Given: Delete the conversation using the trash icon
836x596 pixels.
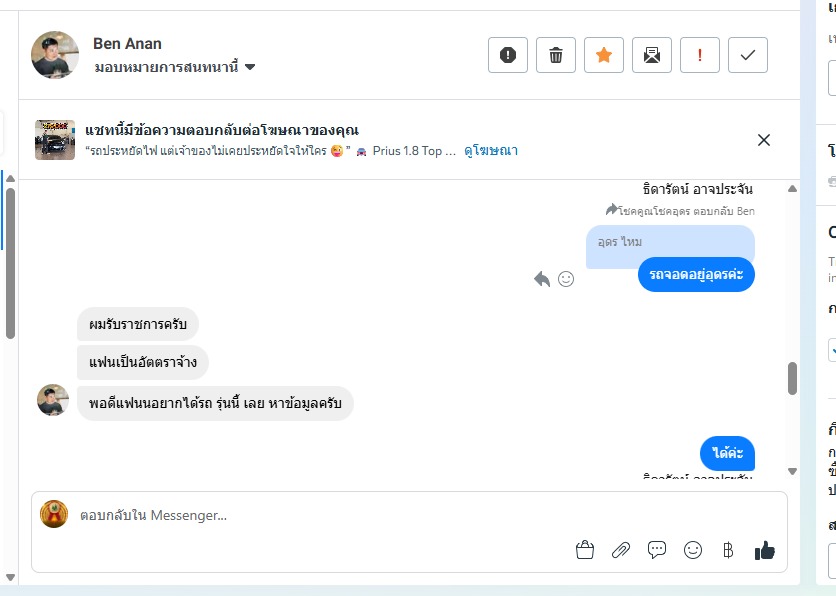Looking at the screenshot, I should click(556, 55).
